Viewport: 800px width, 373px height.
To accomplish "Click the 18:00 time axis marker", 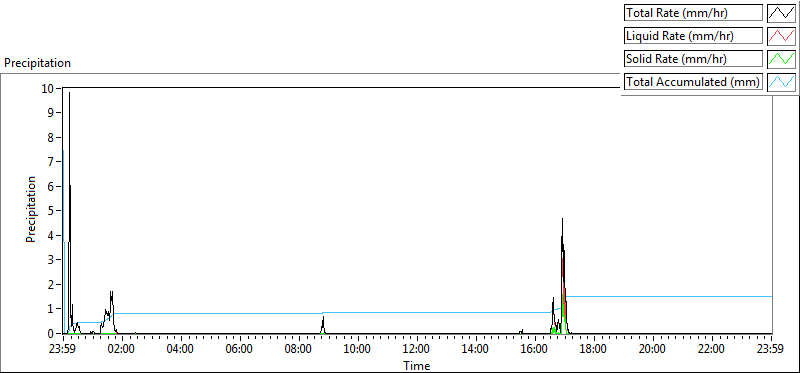I will coord(594,350).
